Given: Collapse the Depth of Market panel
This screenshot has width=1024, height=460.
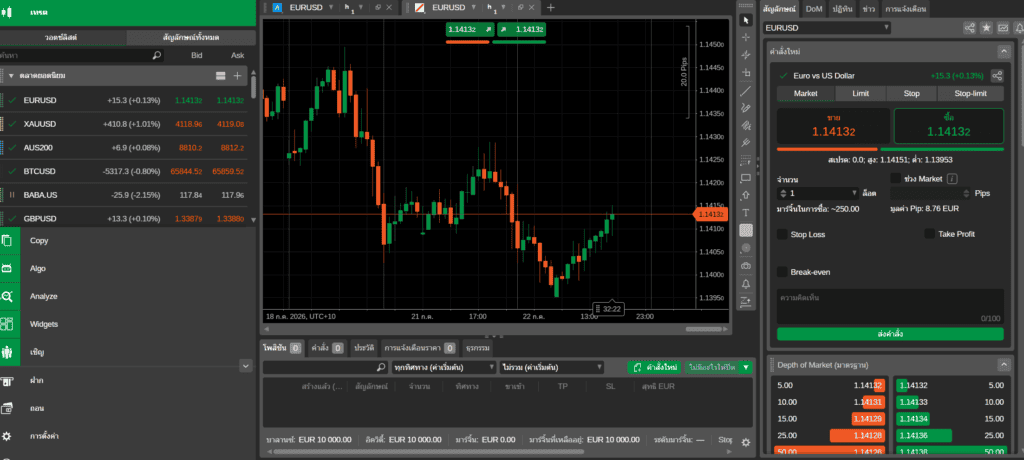Looking at the screenshot, I should click(1003, 365).
